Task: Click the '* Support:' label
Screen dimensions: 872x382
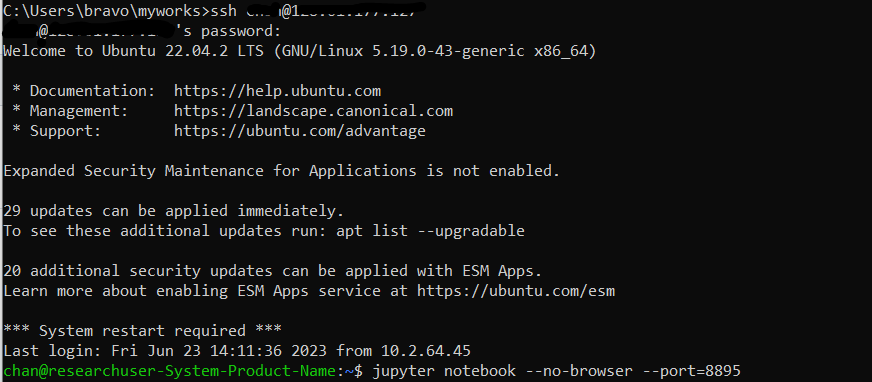Action: (57, 131)
